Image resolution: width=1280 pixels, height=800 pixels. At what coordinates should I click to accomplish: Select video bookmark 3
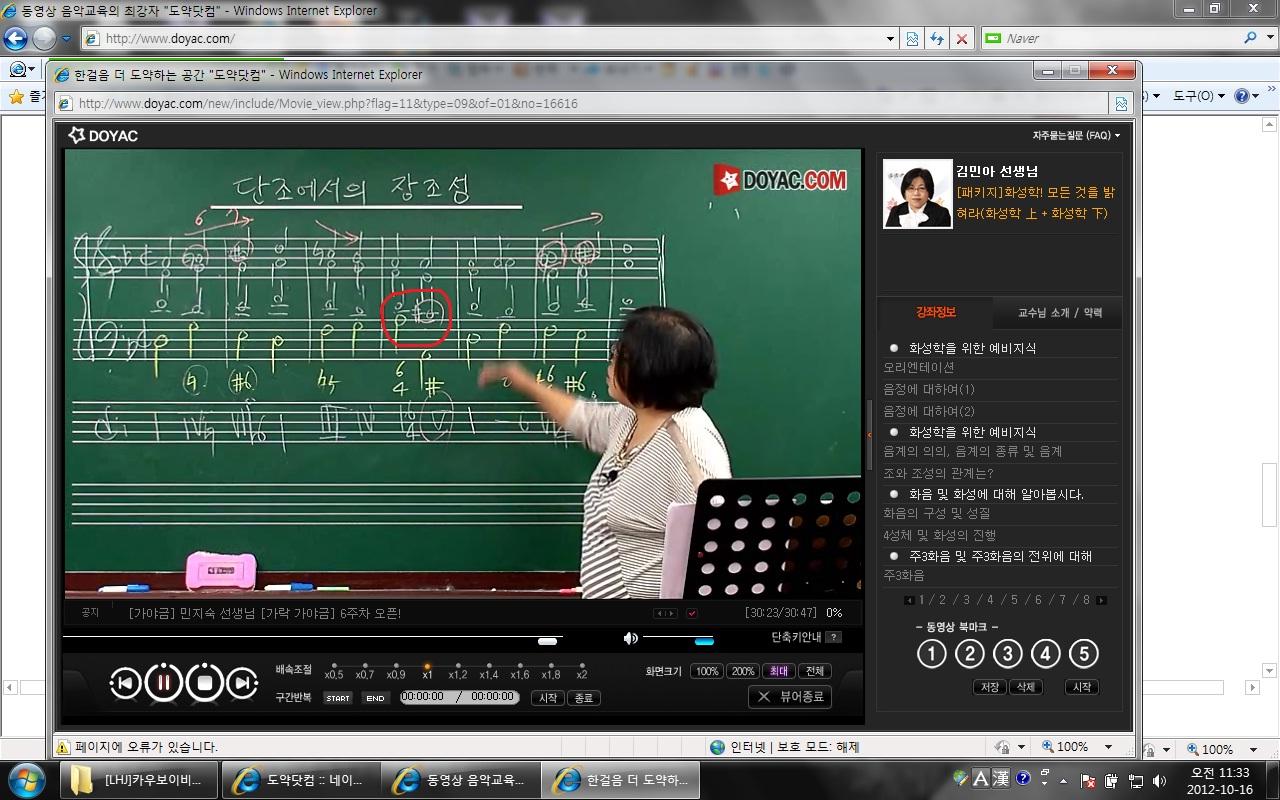tap(1007, 654)
